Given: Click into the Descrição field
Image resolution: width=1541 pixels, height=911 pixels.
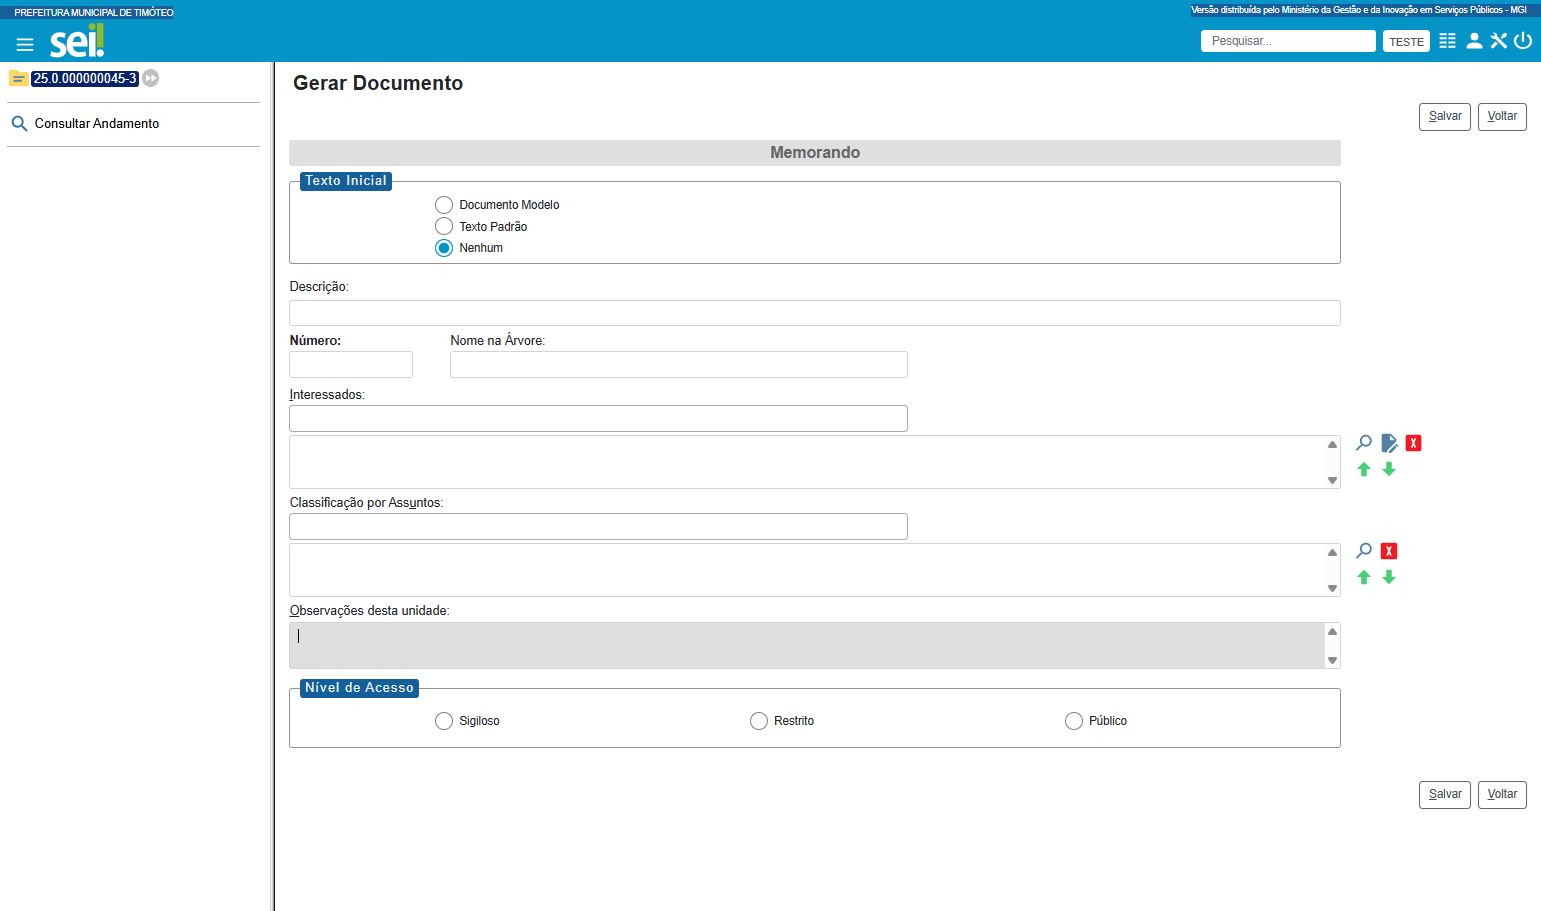Looking at the screenshot, I should [x=815, y=313].
